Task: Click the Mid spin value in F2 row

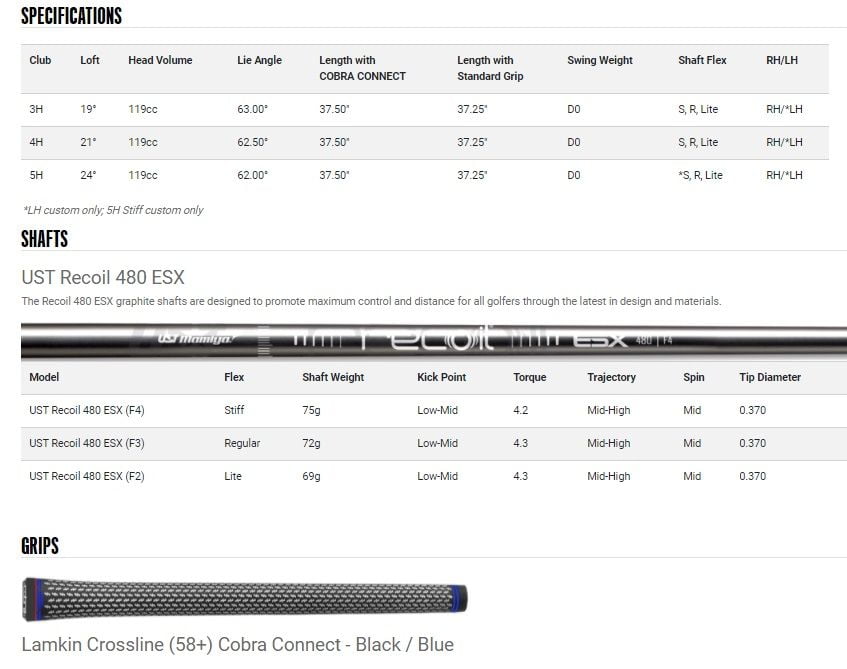Action: (x=692, y=476)
